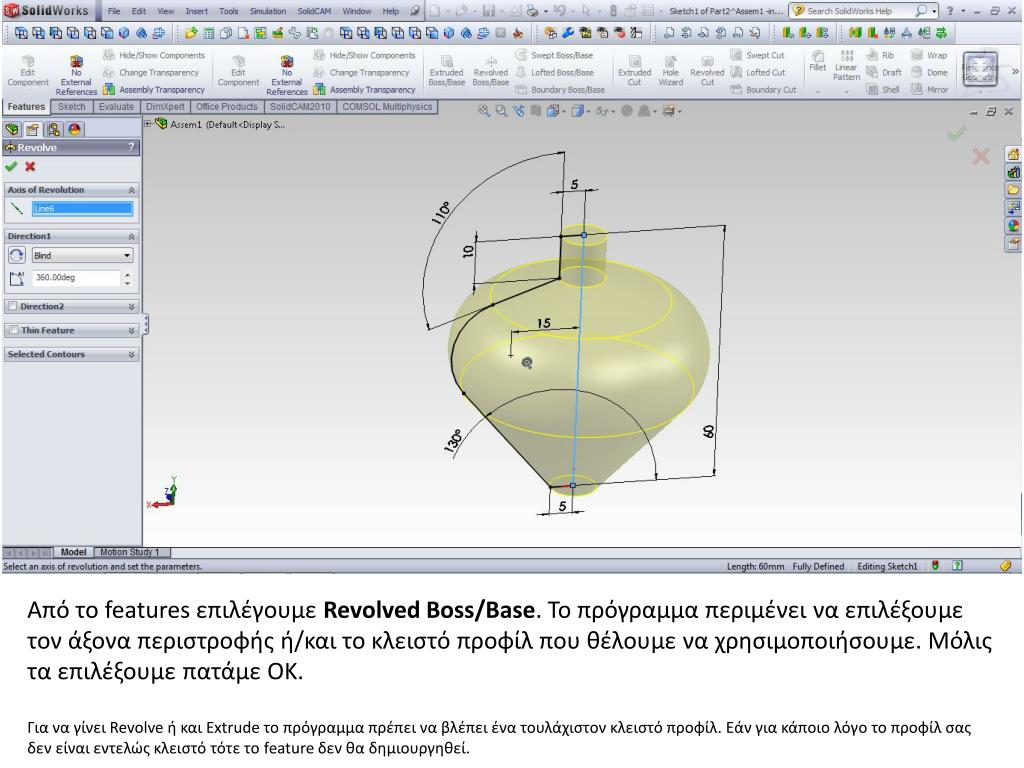Open the Reference Geometry tool
Screen dimensions: 1024x768
tap(980, 69)
